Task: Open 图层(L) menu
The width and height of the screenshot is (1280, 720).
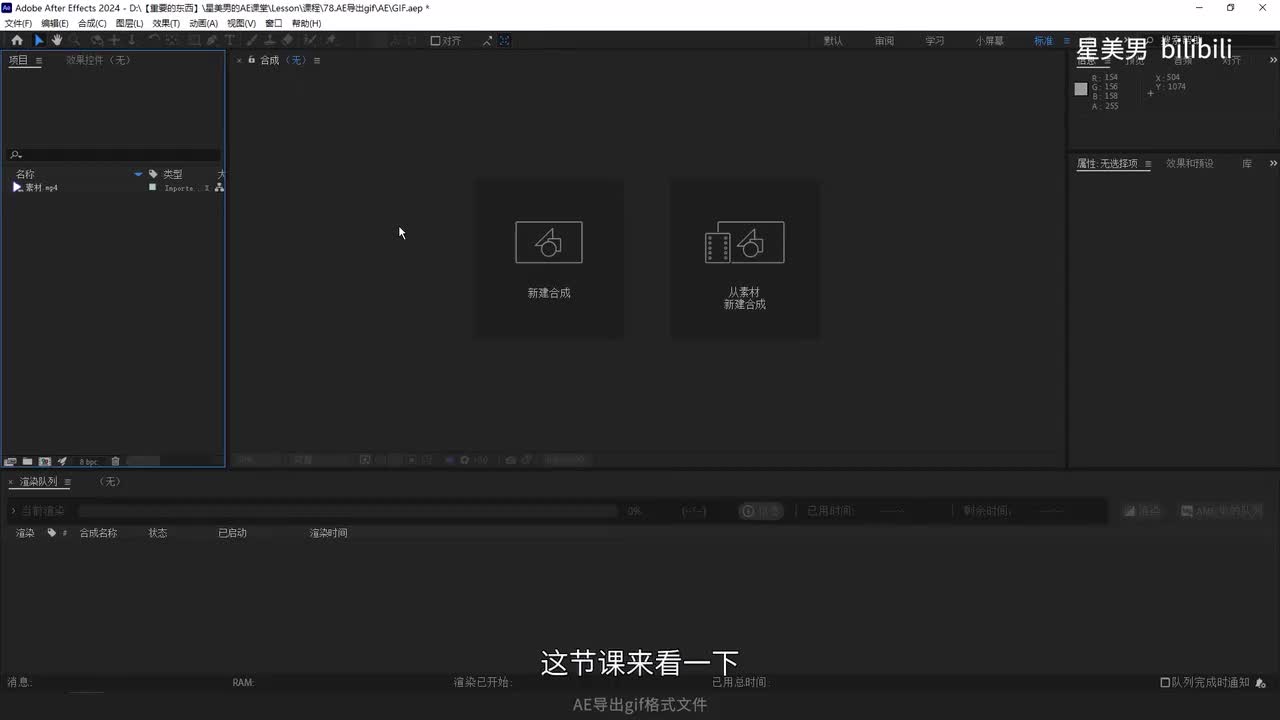Action: click(129, 23)
